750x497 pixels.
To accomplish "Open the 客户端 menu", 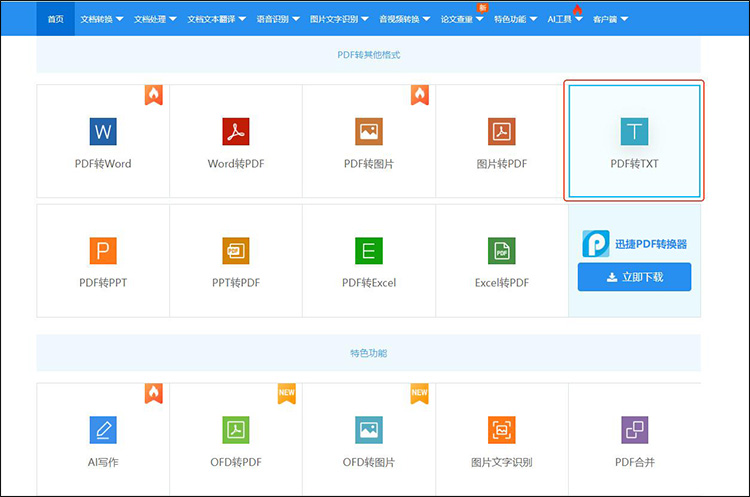I will click(x=610, y=19).
